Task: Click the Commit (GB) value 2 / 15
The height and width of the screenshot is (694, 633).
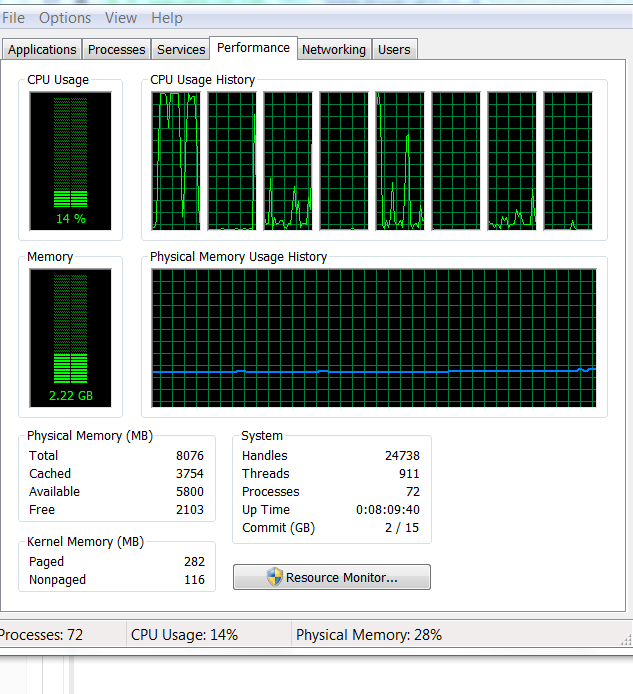Action: 402,528
